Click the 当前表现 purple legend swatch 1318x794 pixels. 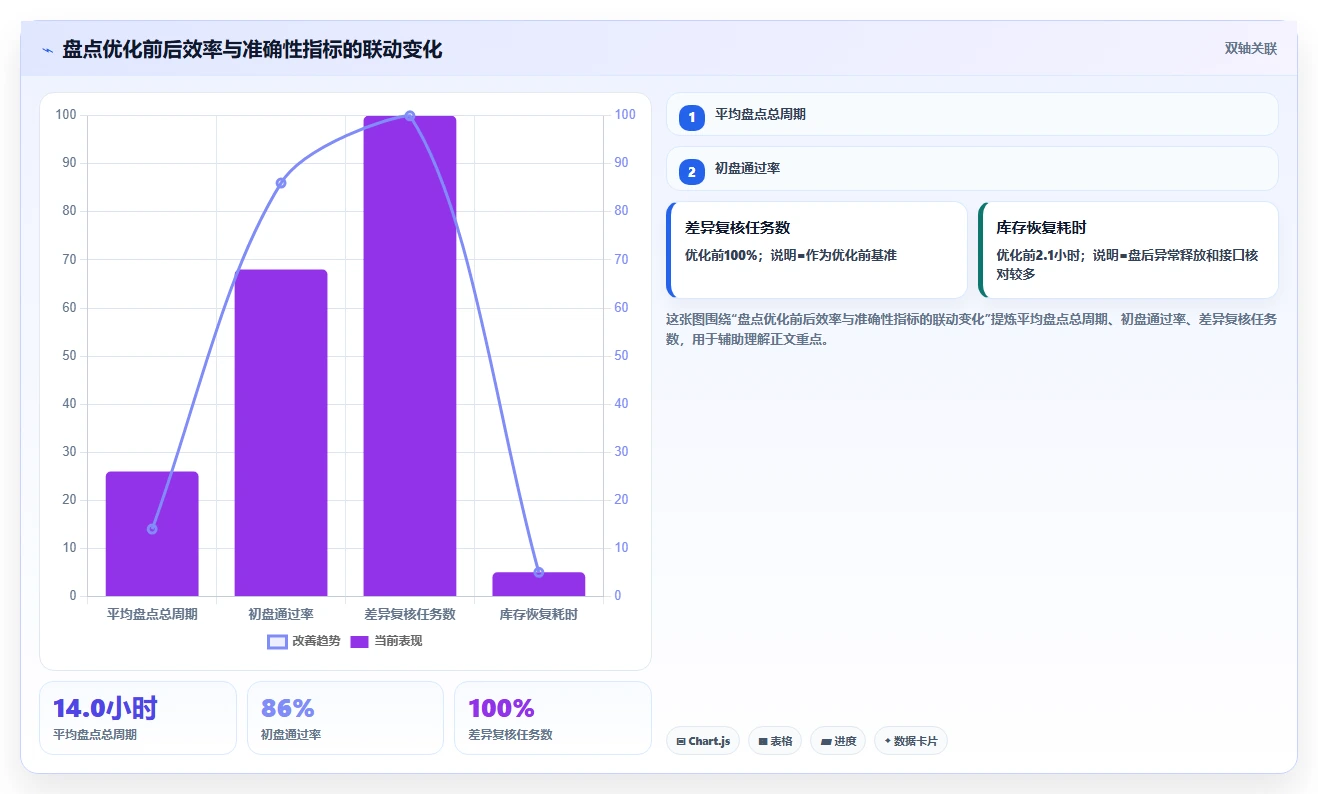point(359,641)
